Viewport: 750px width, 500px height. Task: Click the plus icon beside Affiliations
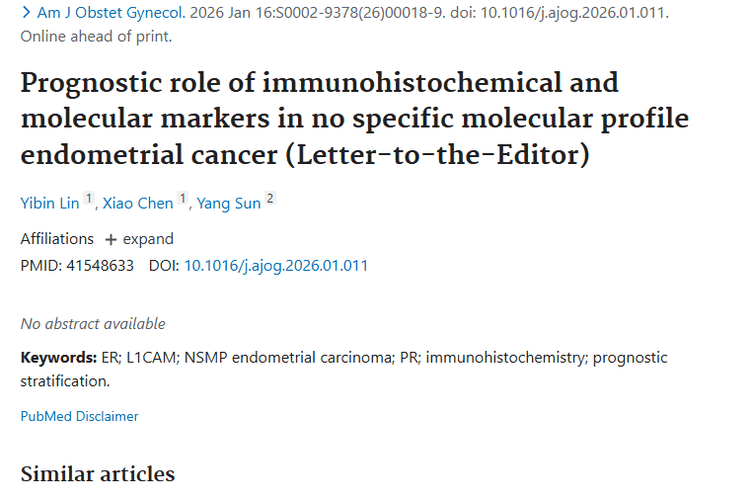tap(111, 239)
